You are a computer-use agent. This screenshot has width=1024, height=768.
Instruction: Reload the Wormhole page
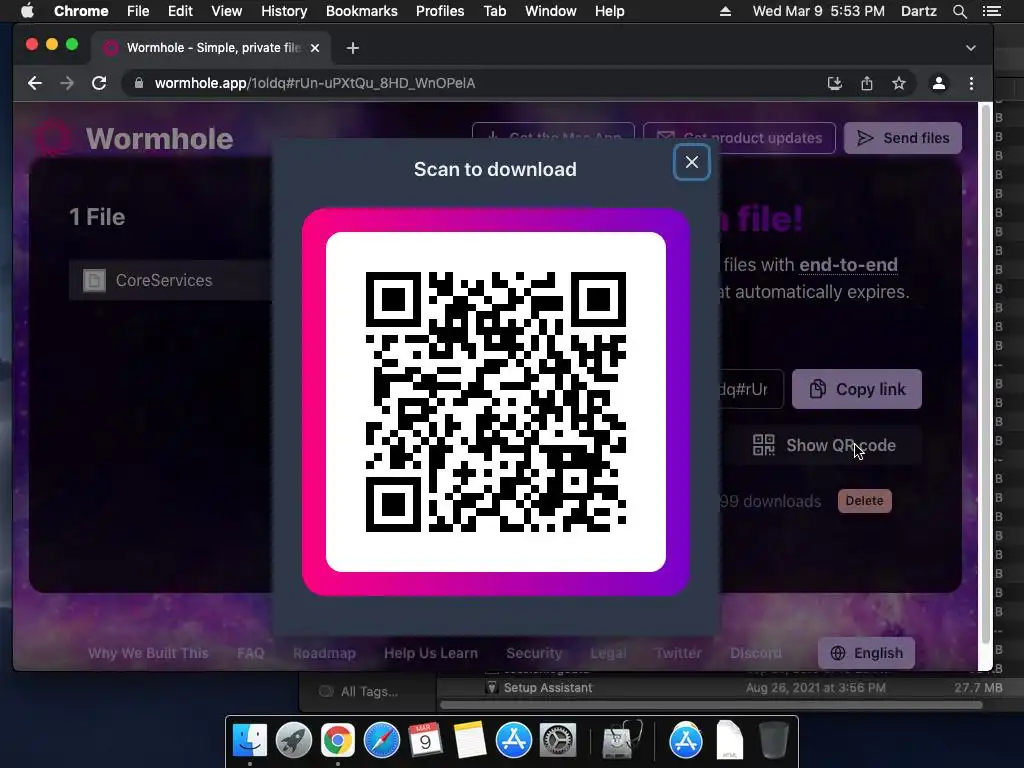click(x=99, y=83)
